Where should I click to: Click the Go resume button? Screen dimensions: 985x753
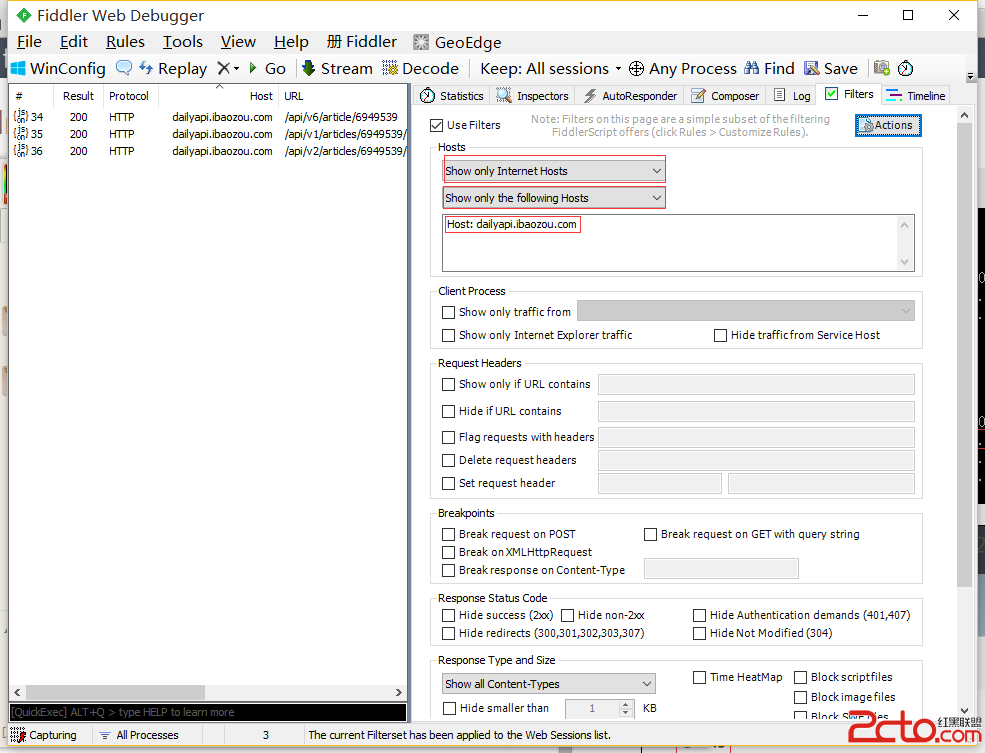(268, 68)
